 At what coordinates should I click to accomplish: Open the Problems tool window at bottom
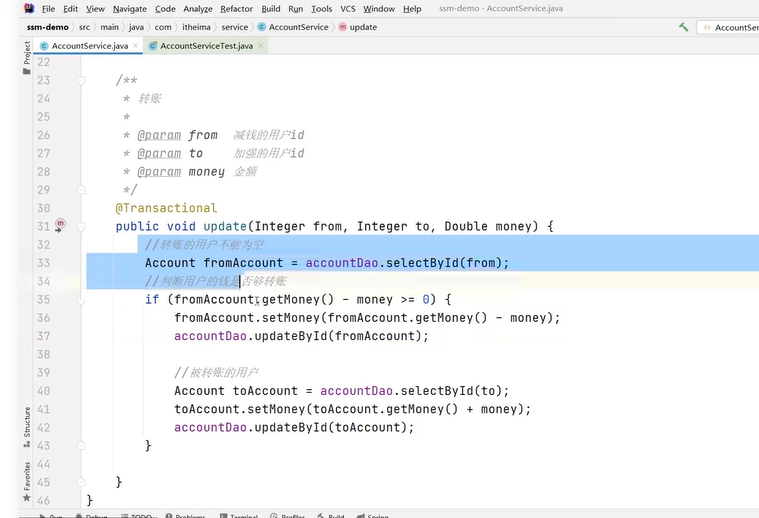pyautogui.click(x=185, y=516)
